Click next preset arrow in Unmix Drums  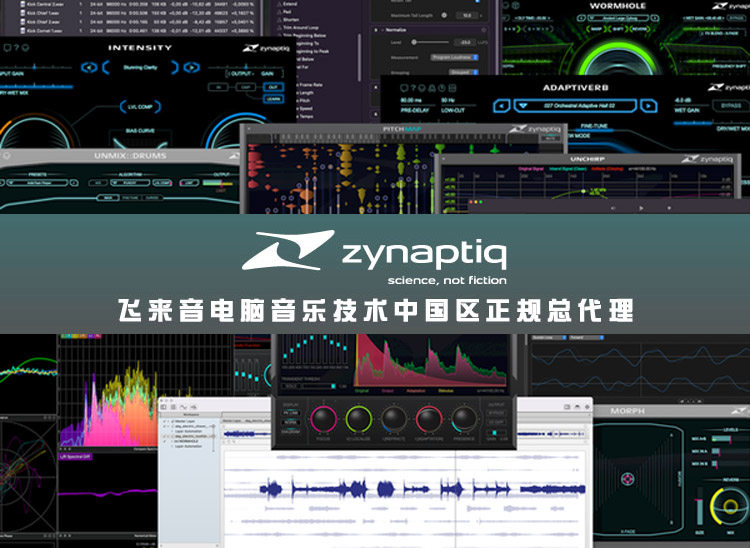point(74,183)
